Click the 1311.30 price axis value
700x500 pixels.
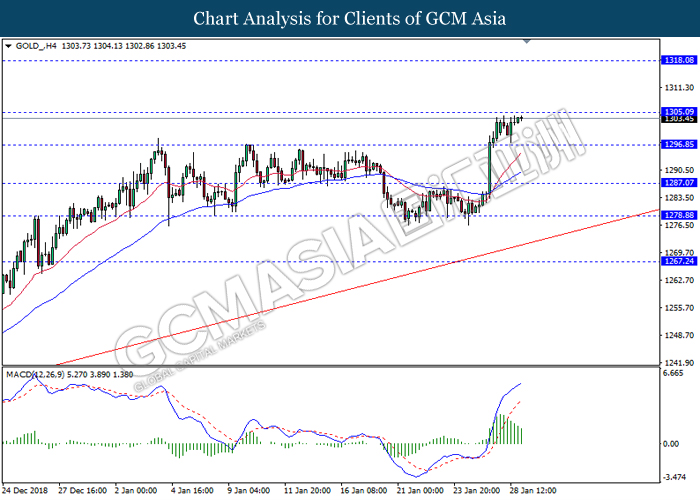[679, 88]
